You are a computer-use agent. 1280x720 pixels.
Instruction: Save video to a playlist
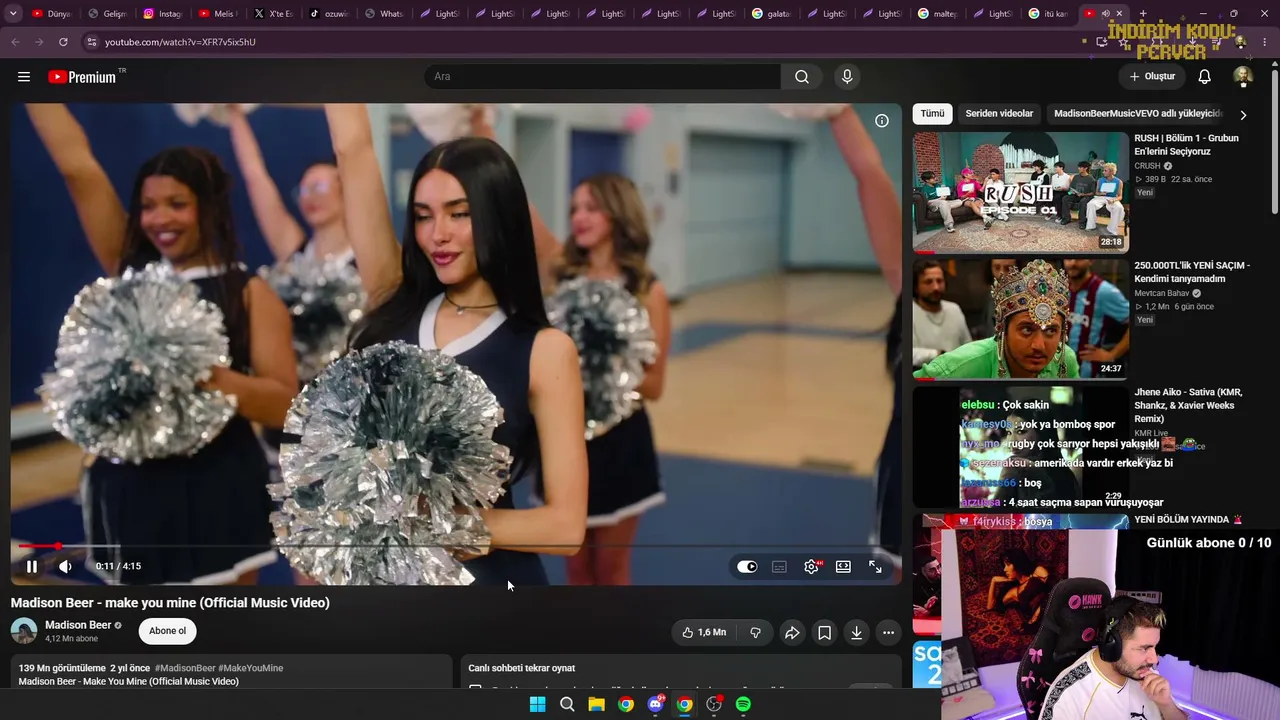[824, 632]
